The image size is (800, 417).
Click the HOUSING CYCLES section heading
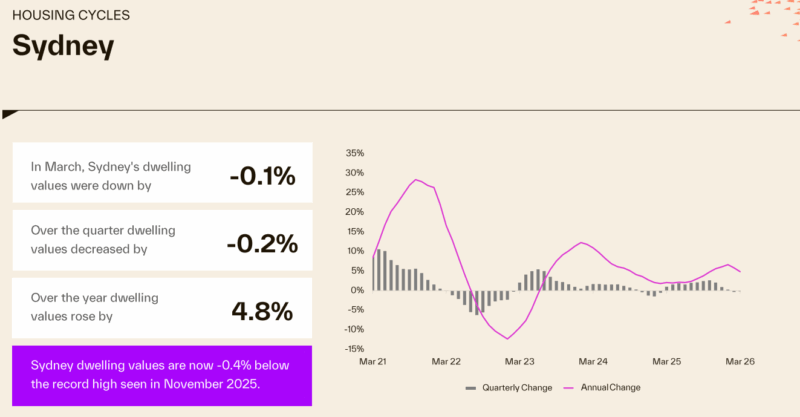click(x=71, y=16)
